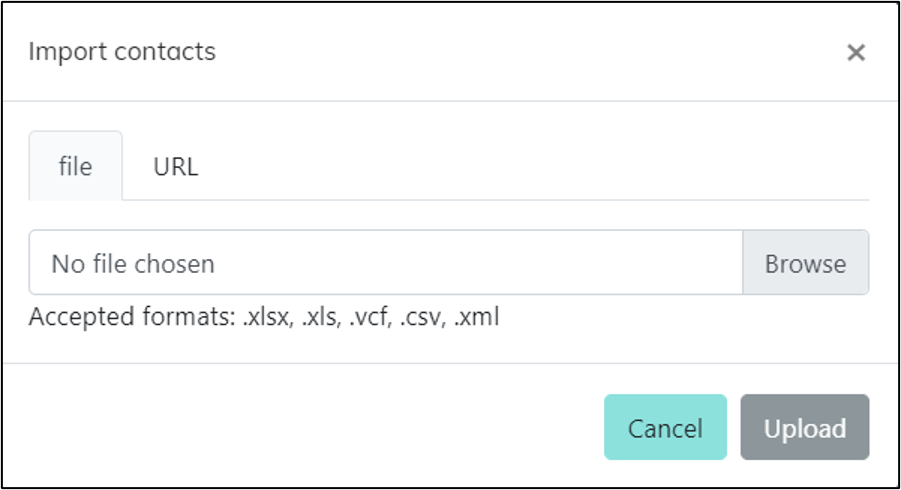Cancel the contact import
Image resolution: width=901 pixels, height=490 pixels.
pyautogui.click(x=665, y=428)
